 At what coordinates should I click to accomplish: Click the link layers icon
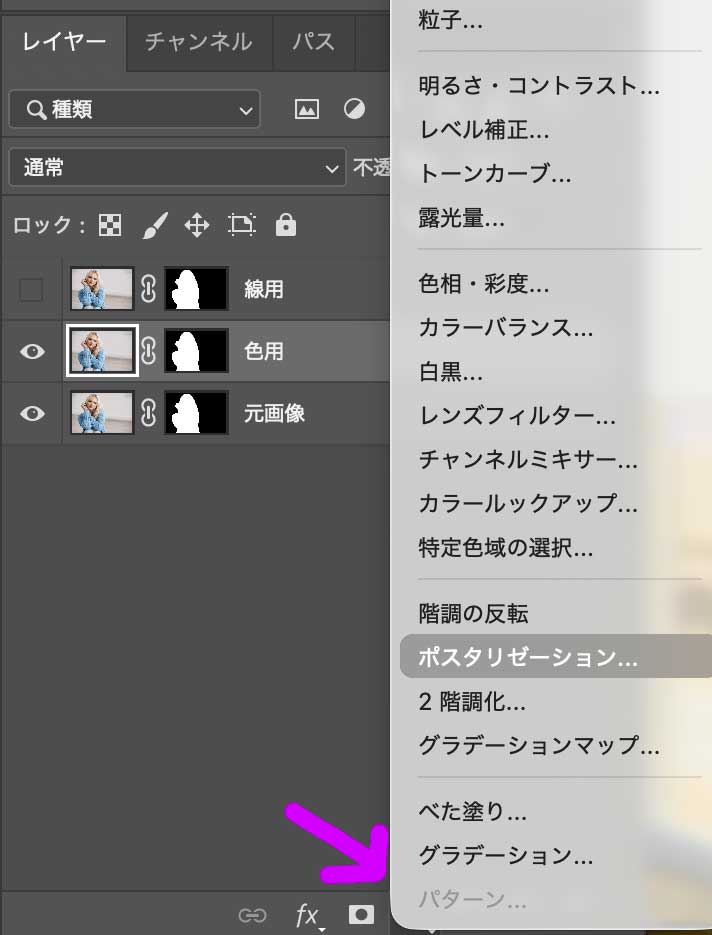(252, 915)
